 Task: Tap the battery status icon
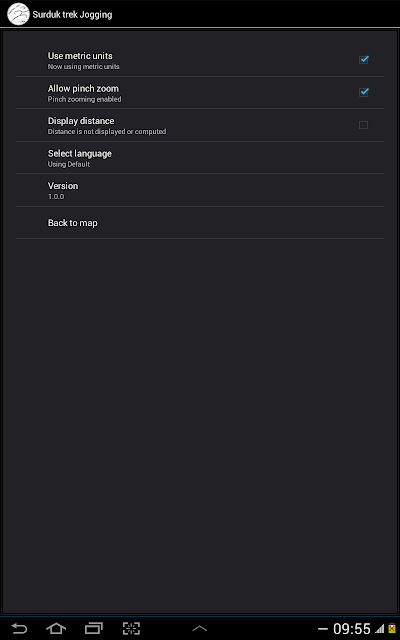click(392, 629)
